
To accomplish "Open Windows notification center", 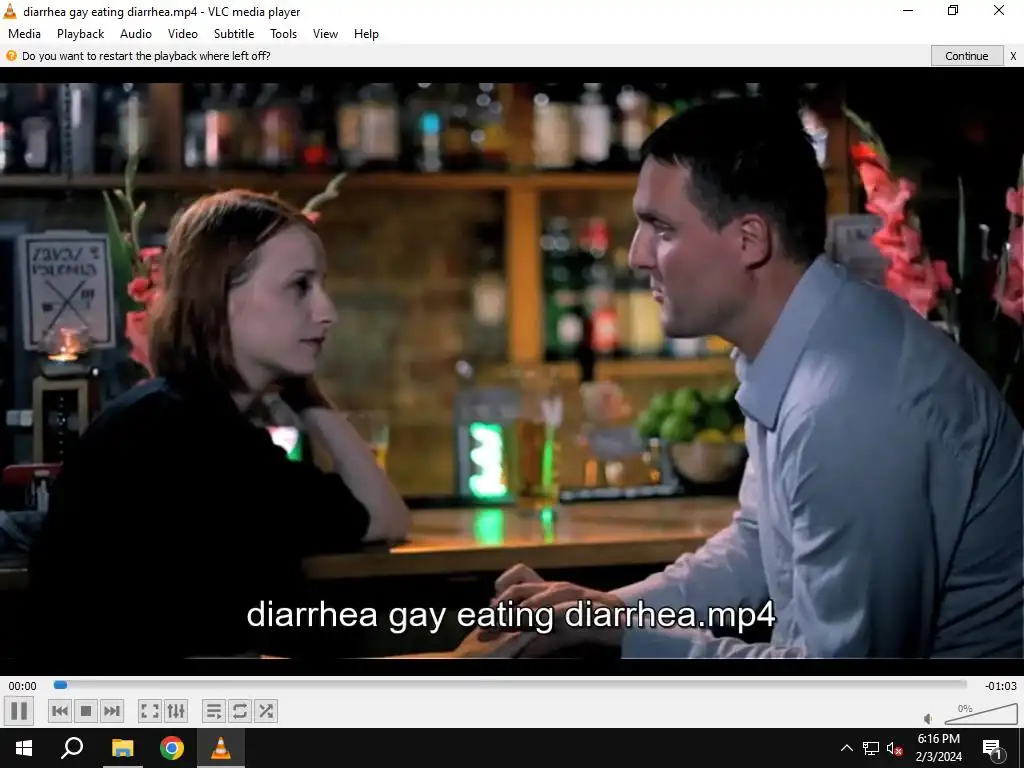I will [x=992, y=748].
